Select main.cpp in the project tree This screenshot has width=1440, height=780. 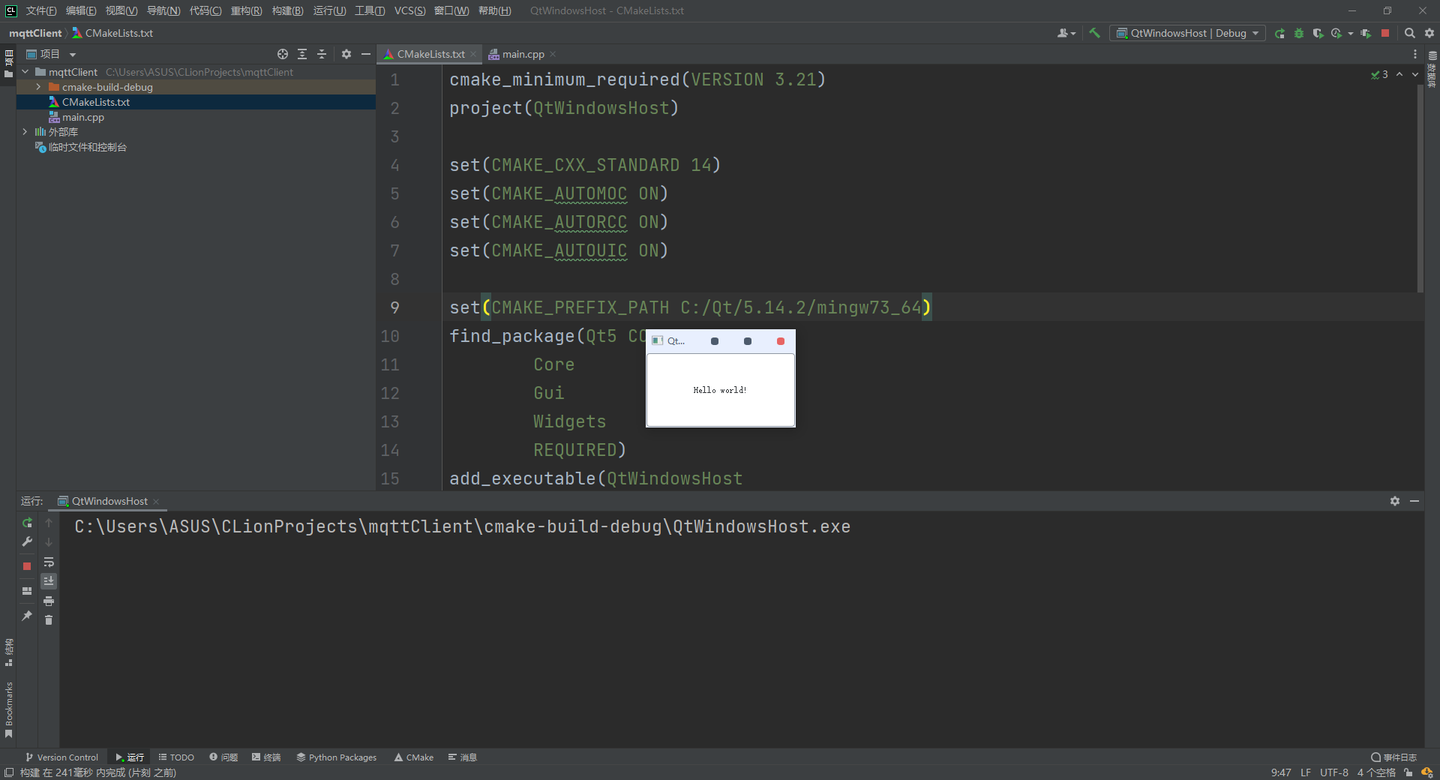(83, 117)
